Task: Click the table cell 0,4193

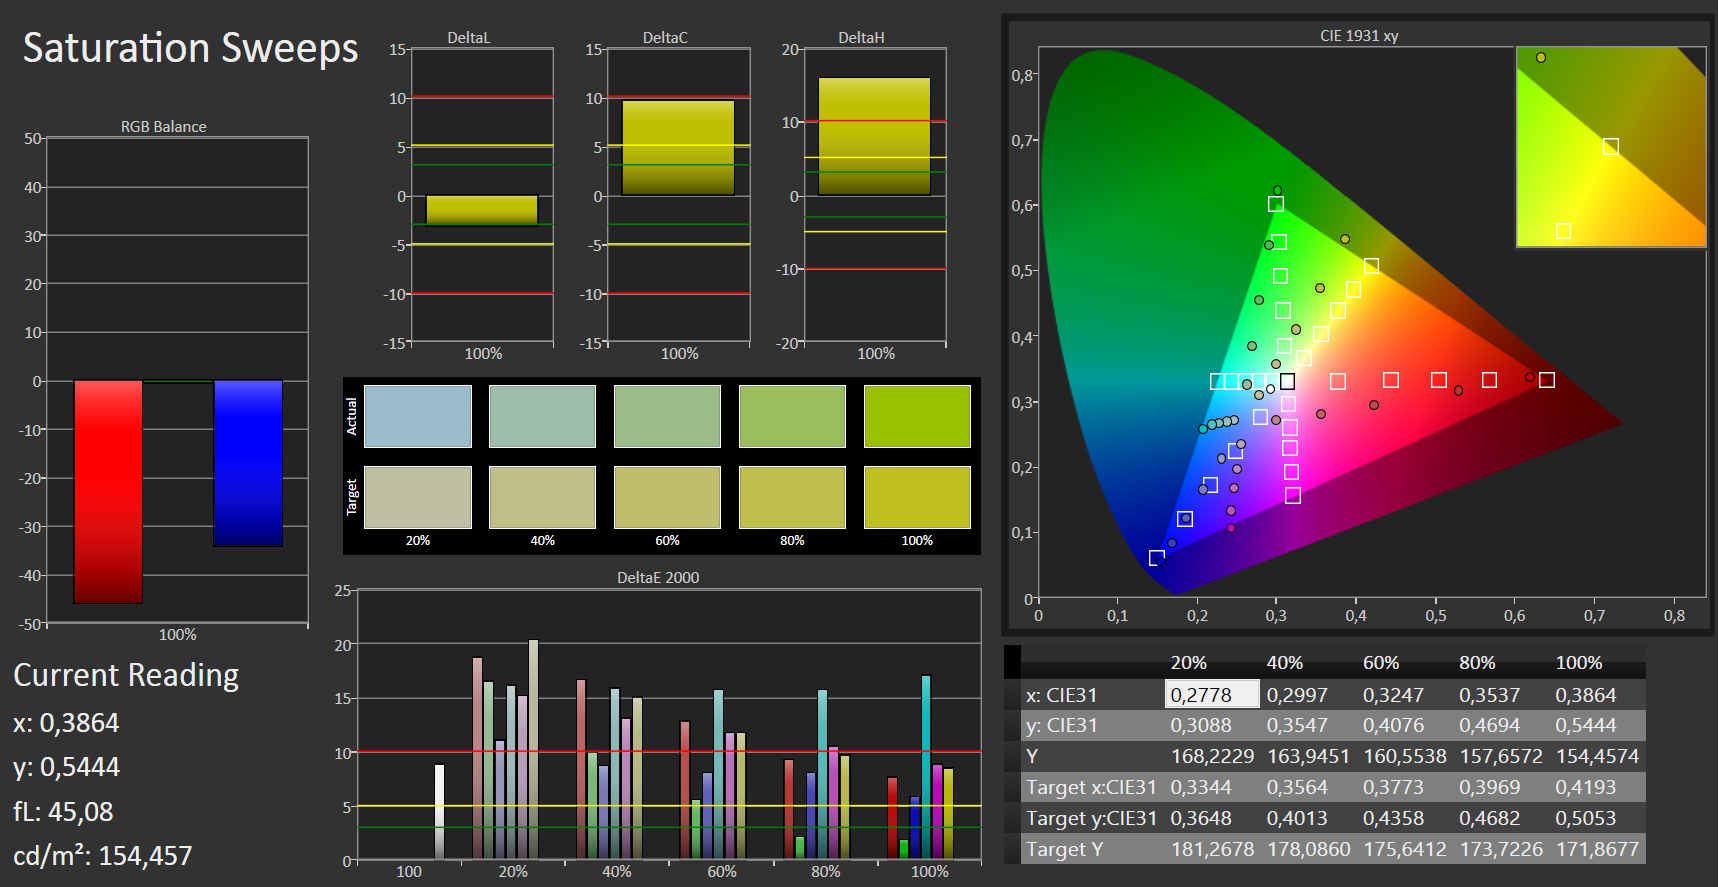Action: (1585, 787)
